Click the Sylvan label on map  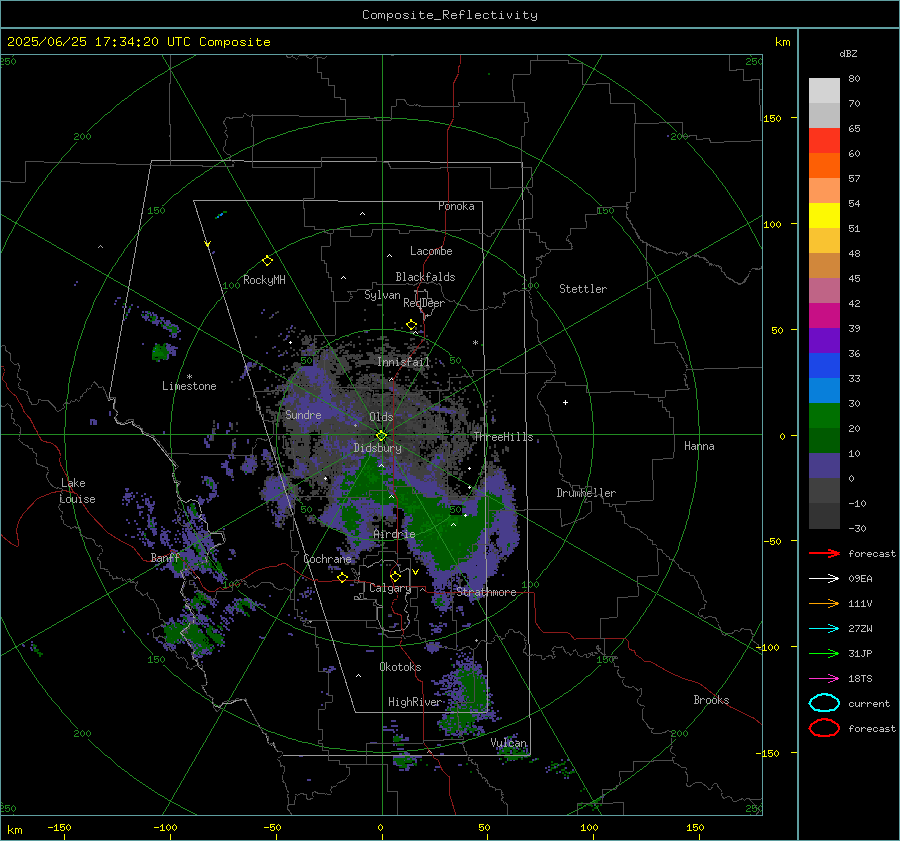[x=382, y=295]
